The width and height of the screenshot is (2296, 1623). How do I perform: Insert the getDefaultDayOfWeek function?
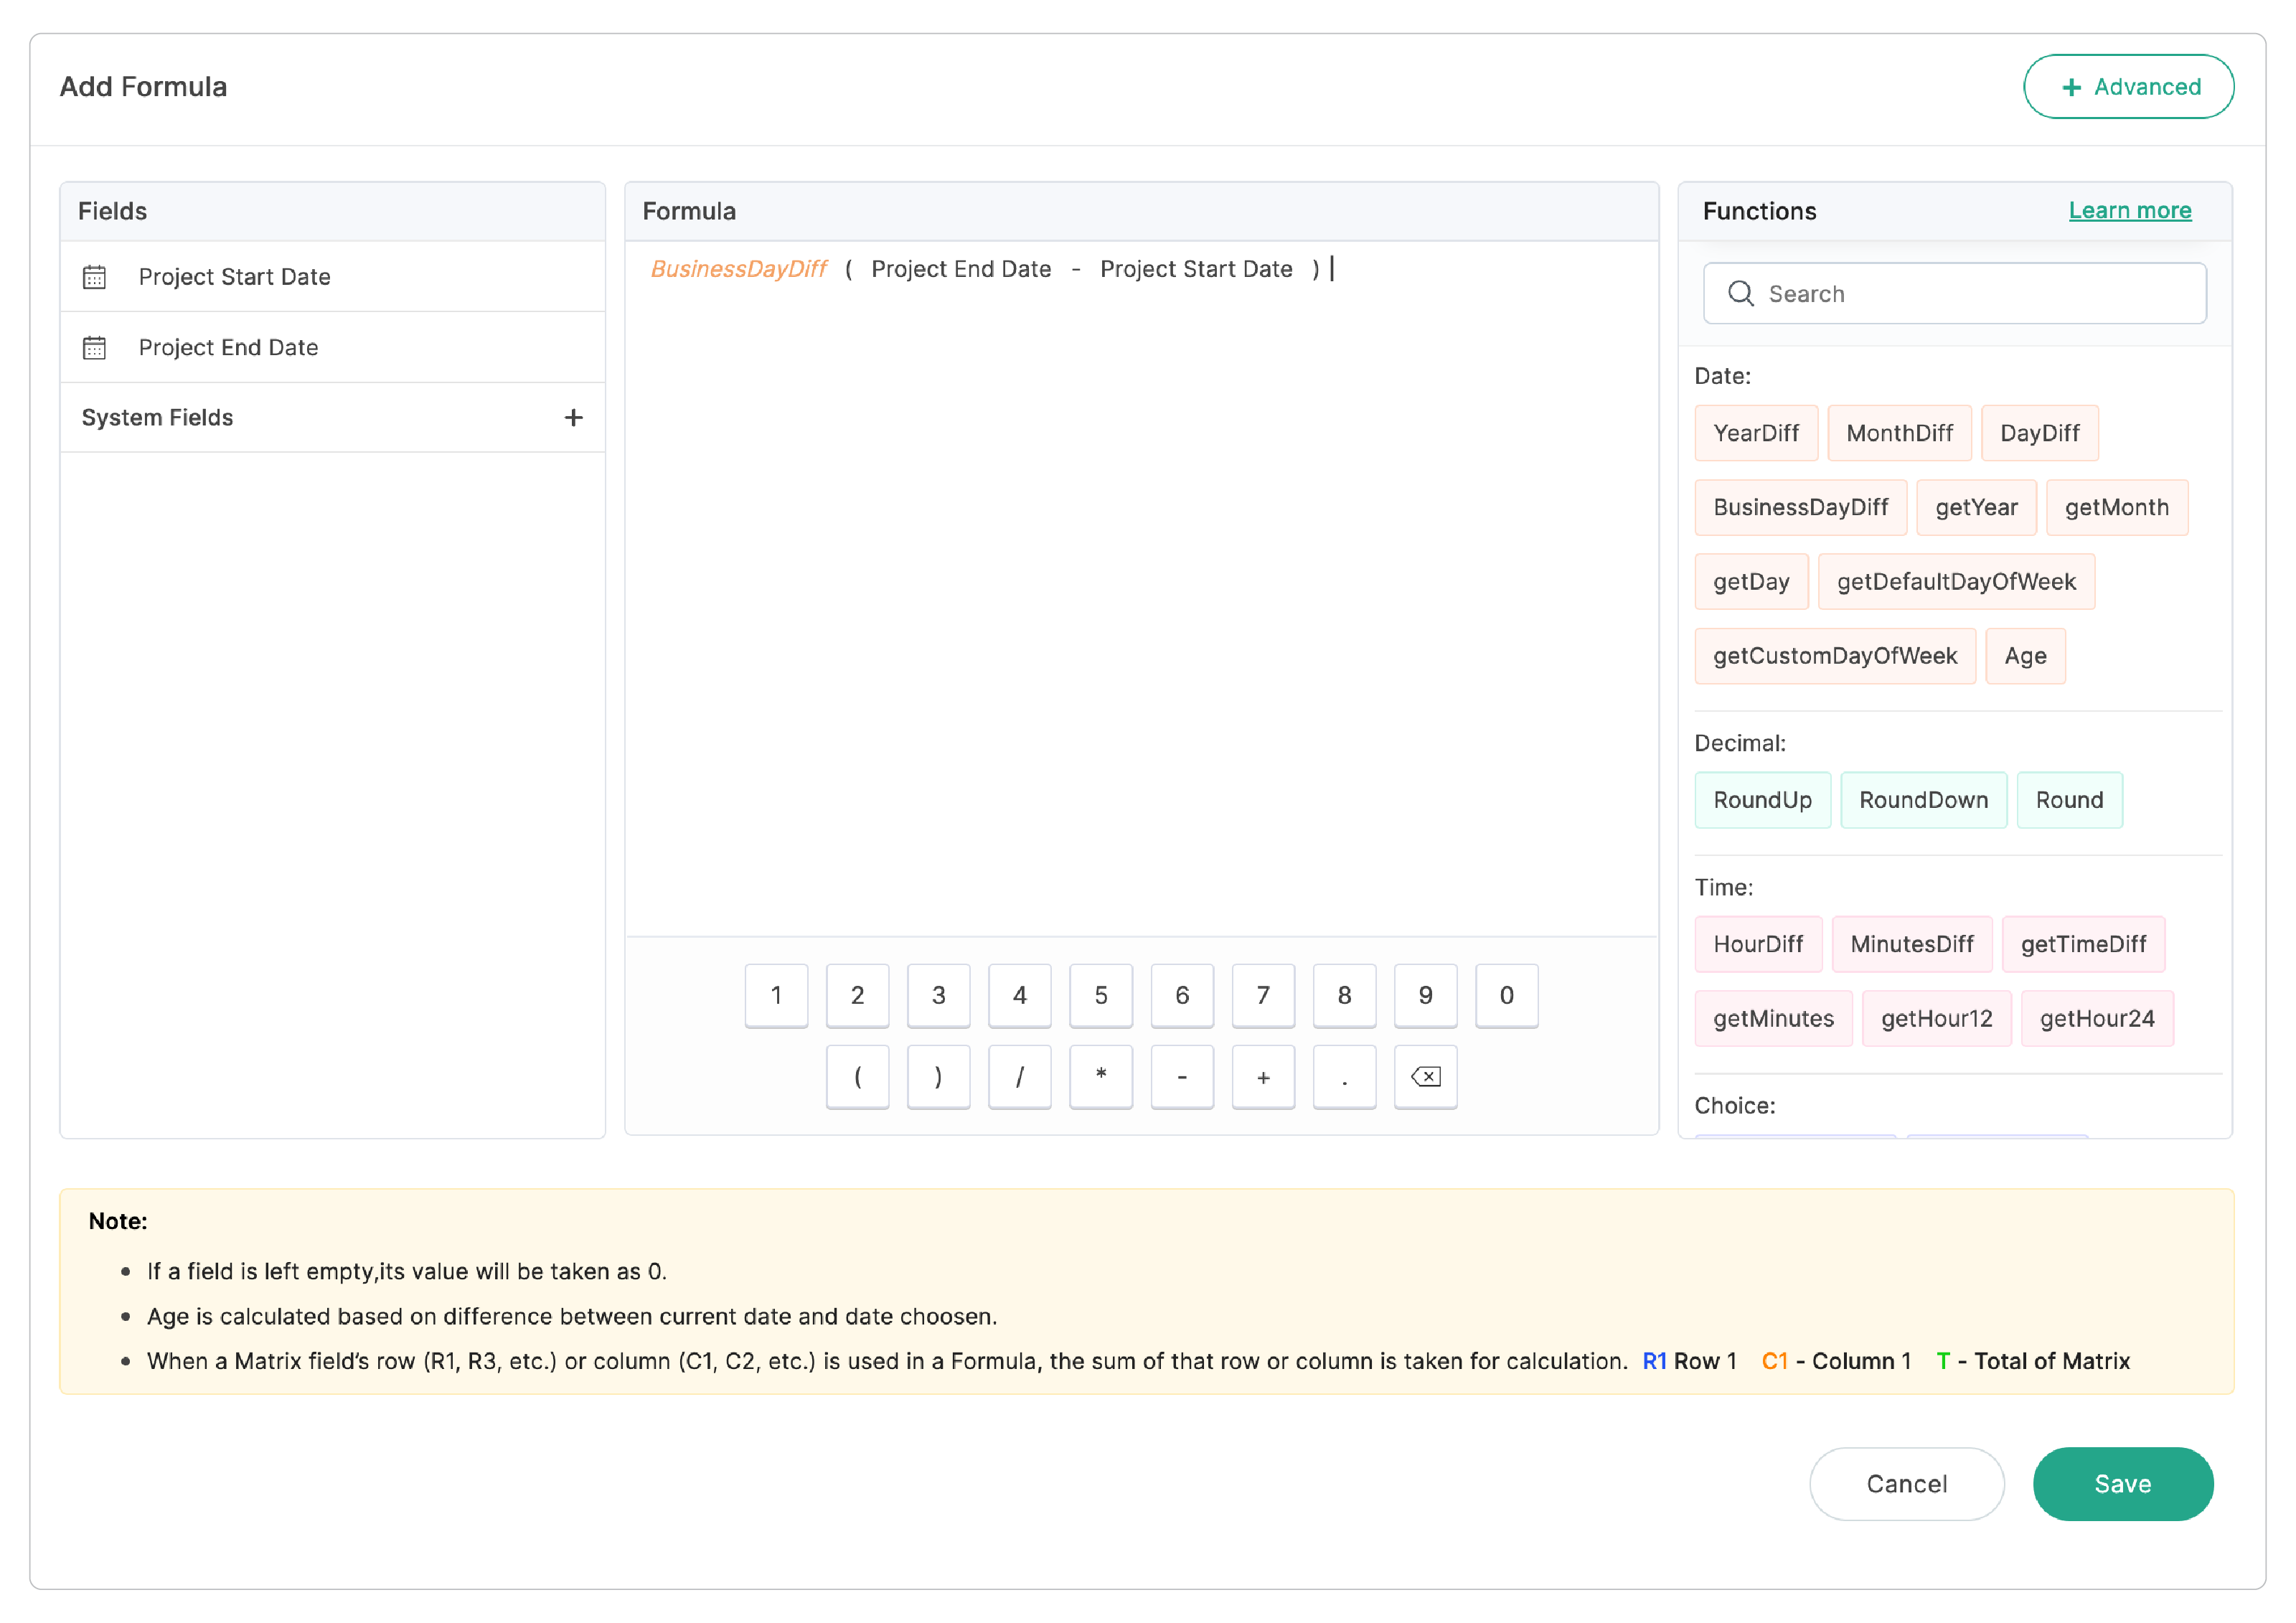1955,582
